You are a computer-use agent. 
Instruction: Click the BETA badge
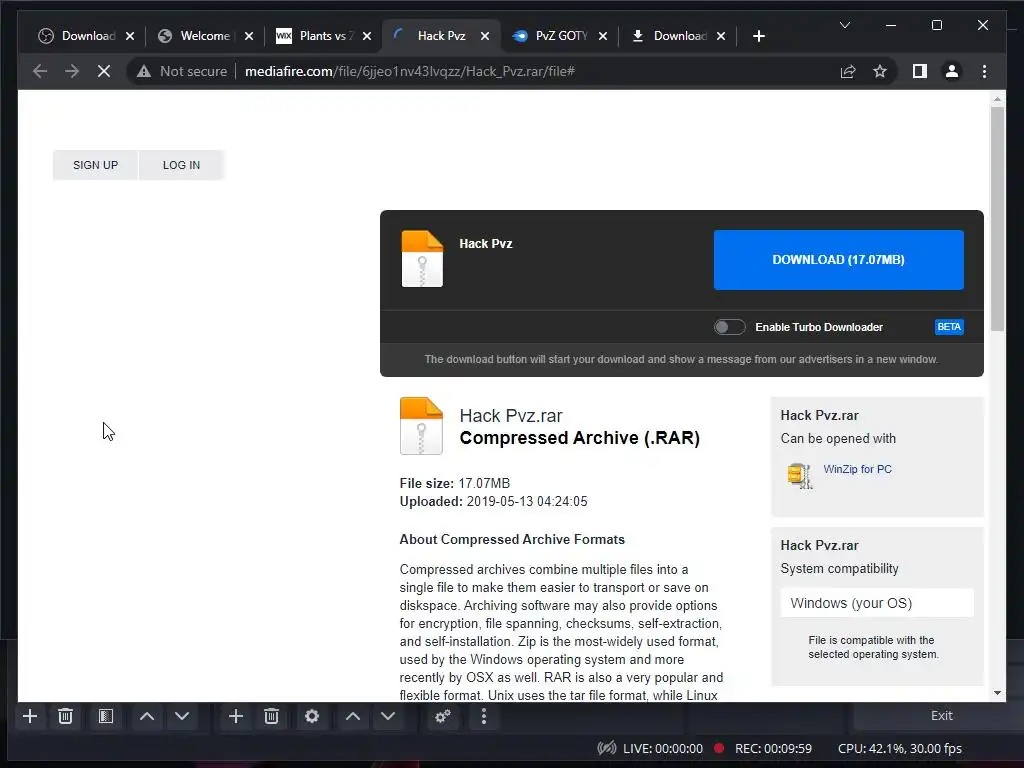click(x=949, y=327)
